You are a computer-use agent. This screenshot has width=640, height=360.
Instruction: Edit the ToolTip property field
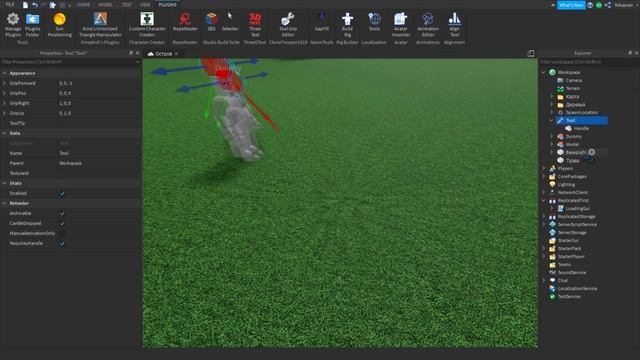98,123
